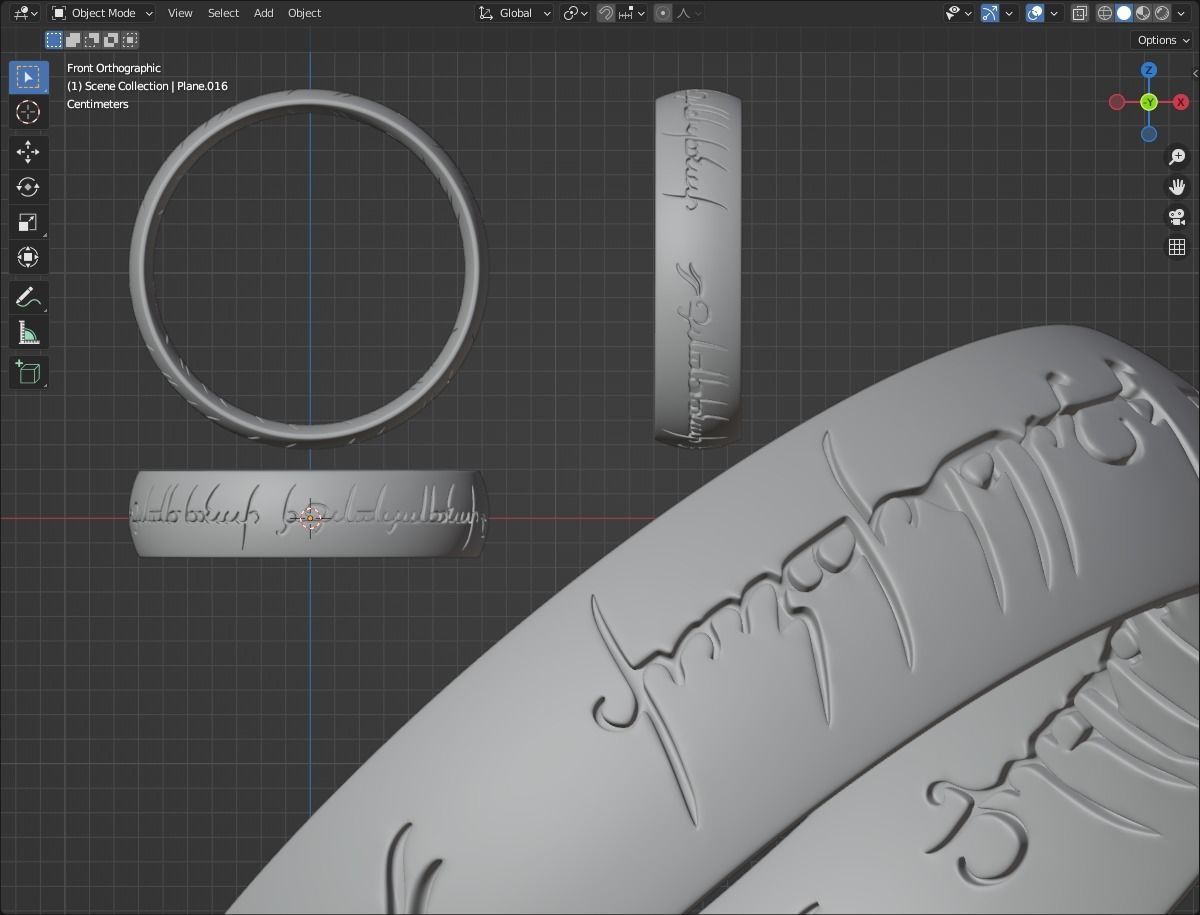Click the negative Z axis gizmo dot
The image size is (1200, 915).
(1149, 134)
